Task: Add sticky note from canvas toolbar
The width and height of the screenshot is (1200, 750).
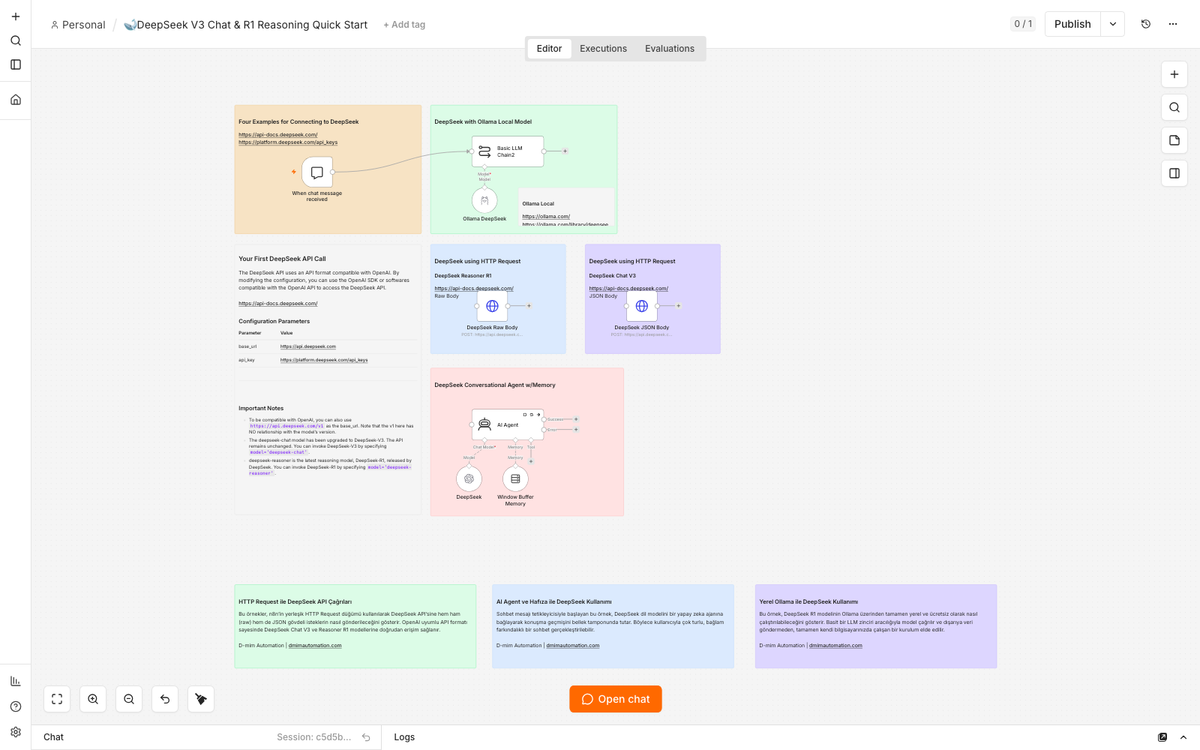Action: pyautogui.click(x=1174, y=140)
